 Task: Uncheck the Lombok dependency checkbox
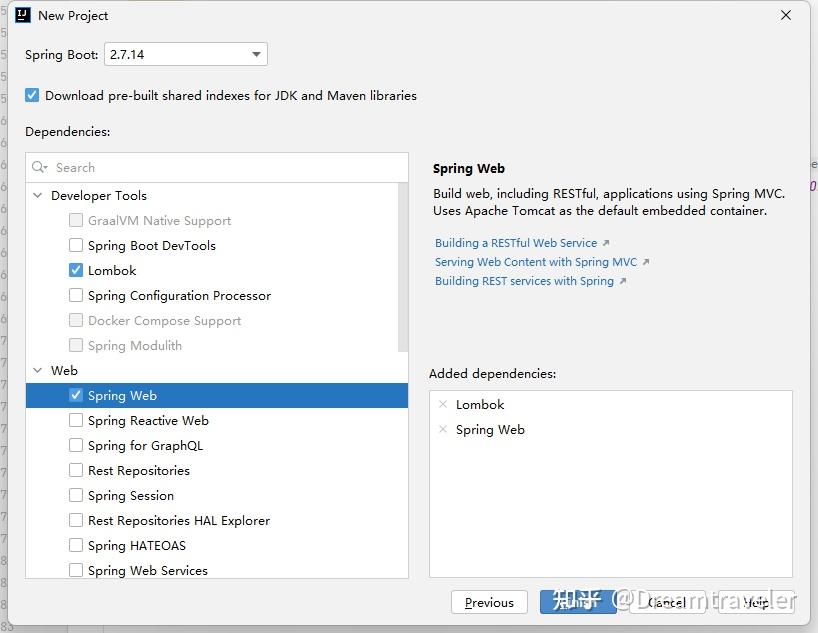[x=76, y=270]
